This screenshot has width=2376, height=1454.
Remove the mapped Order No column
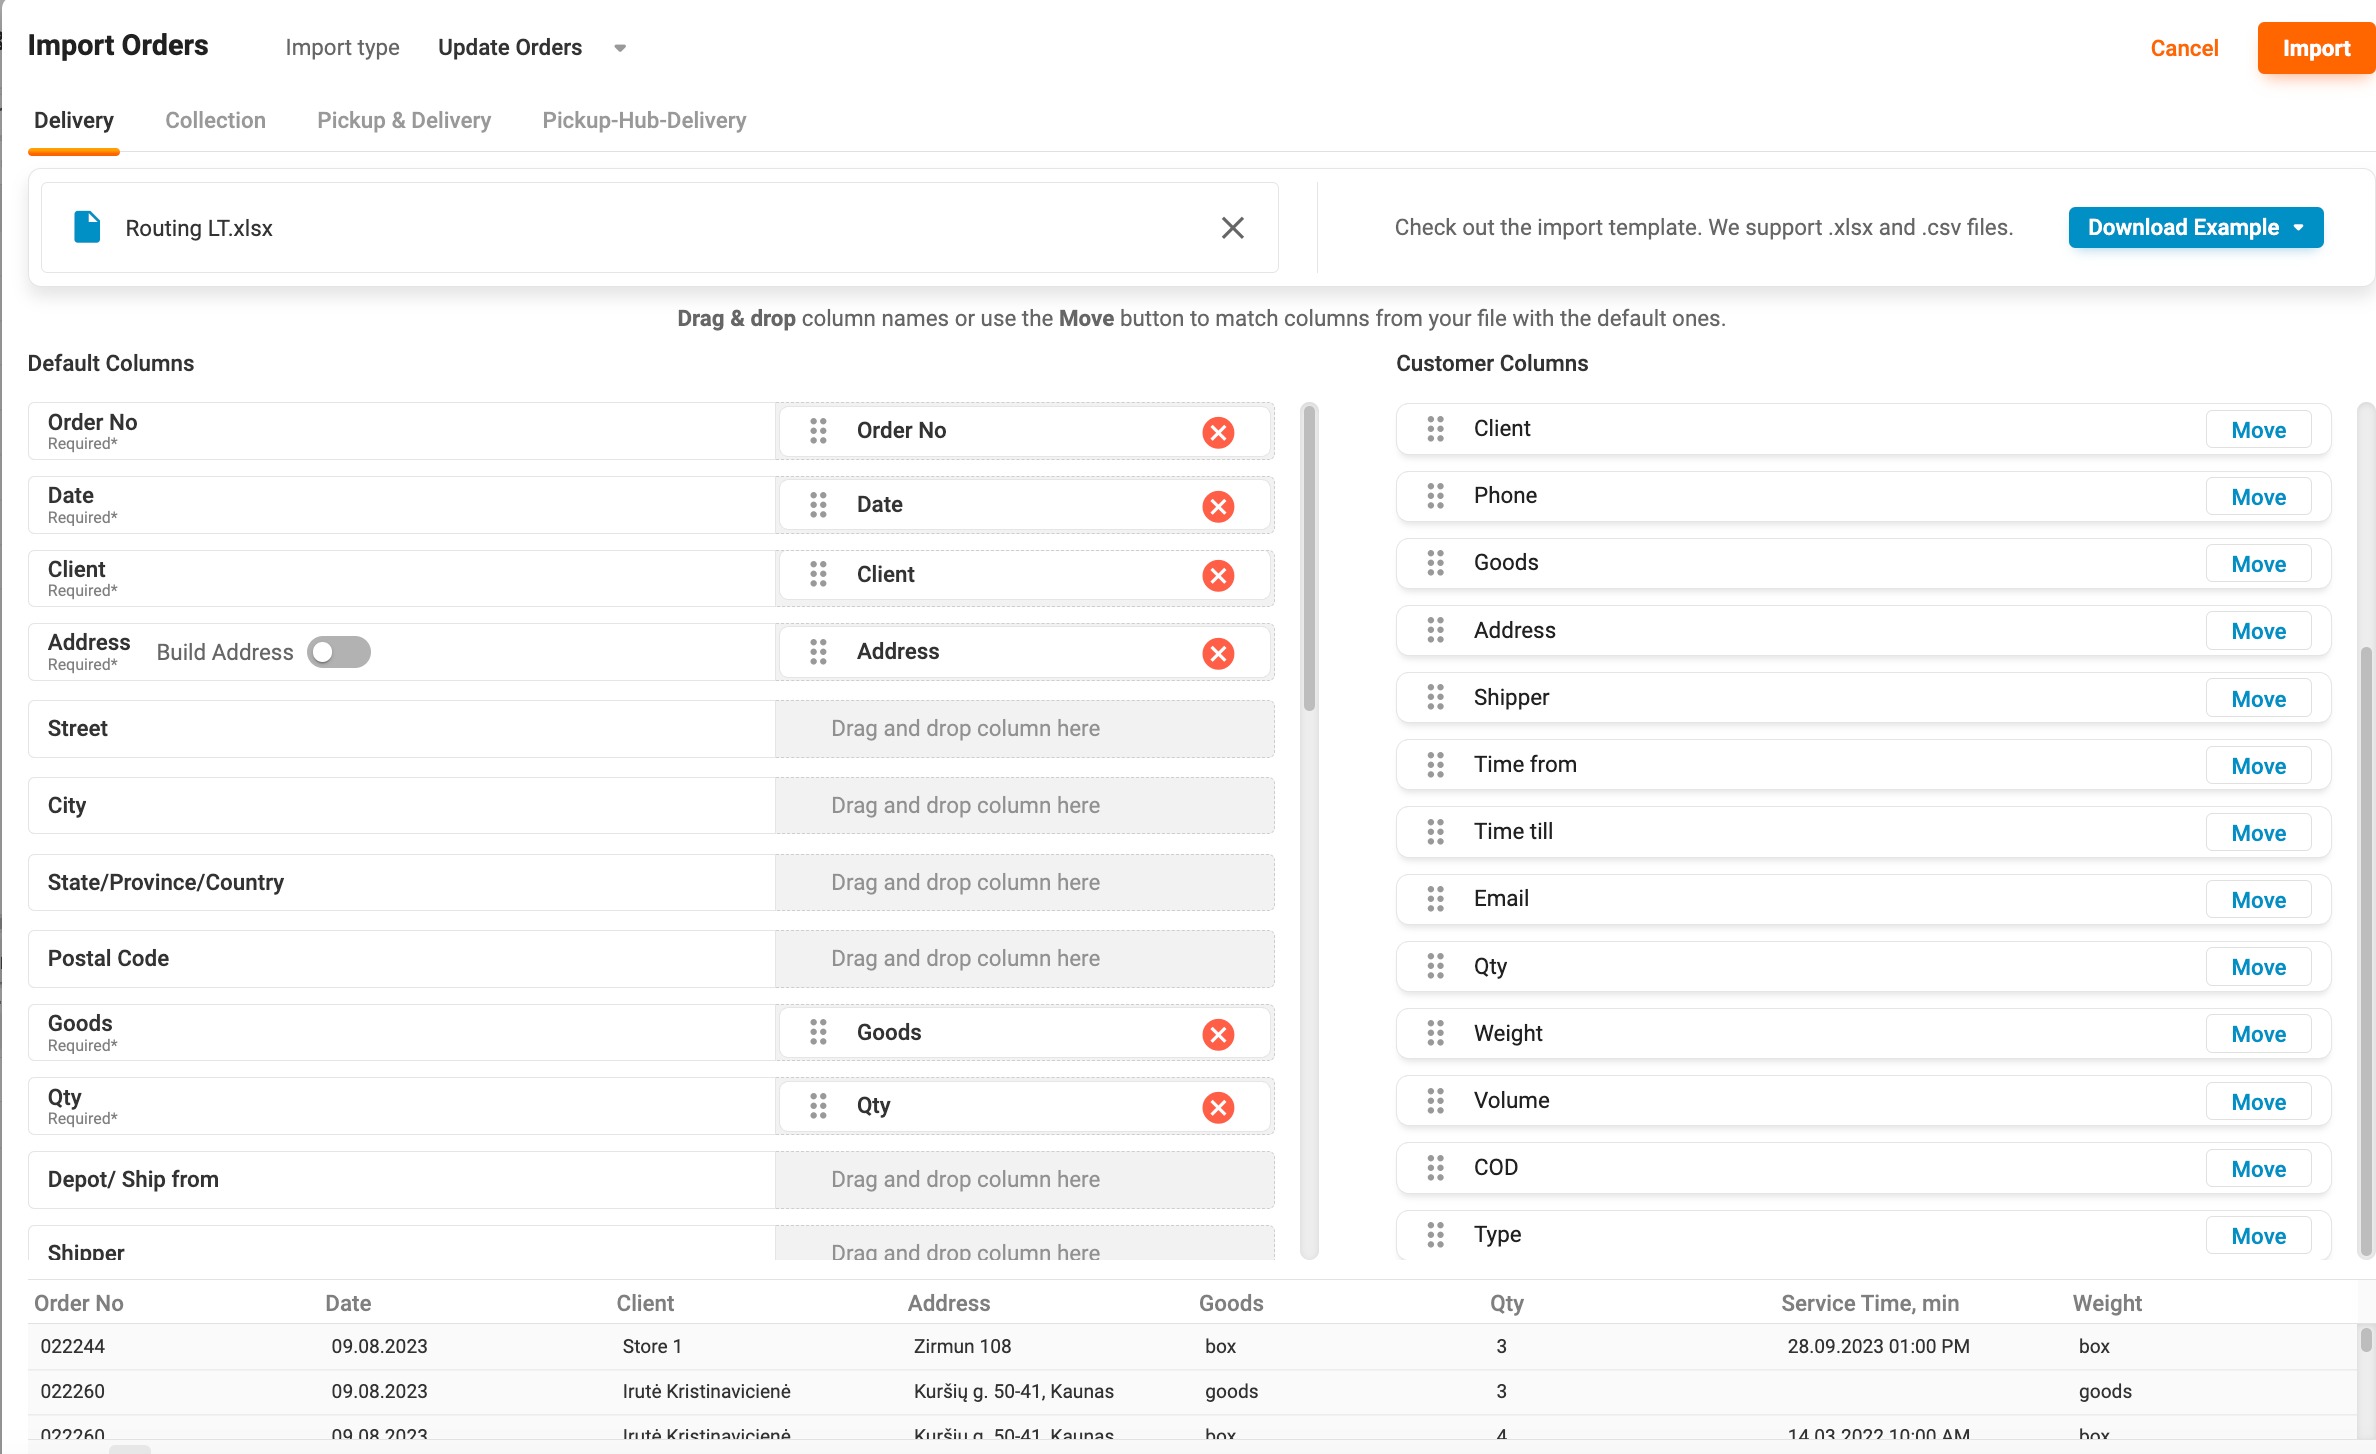pos(1217,432)
